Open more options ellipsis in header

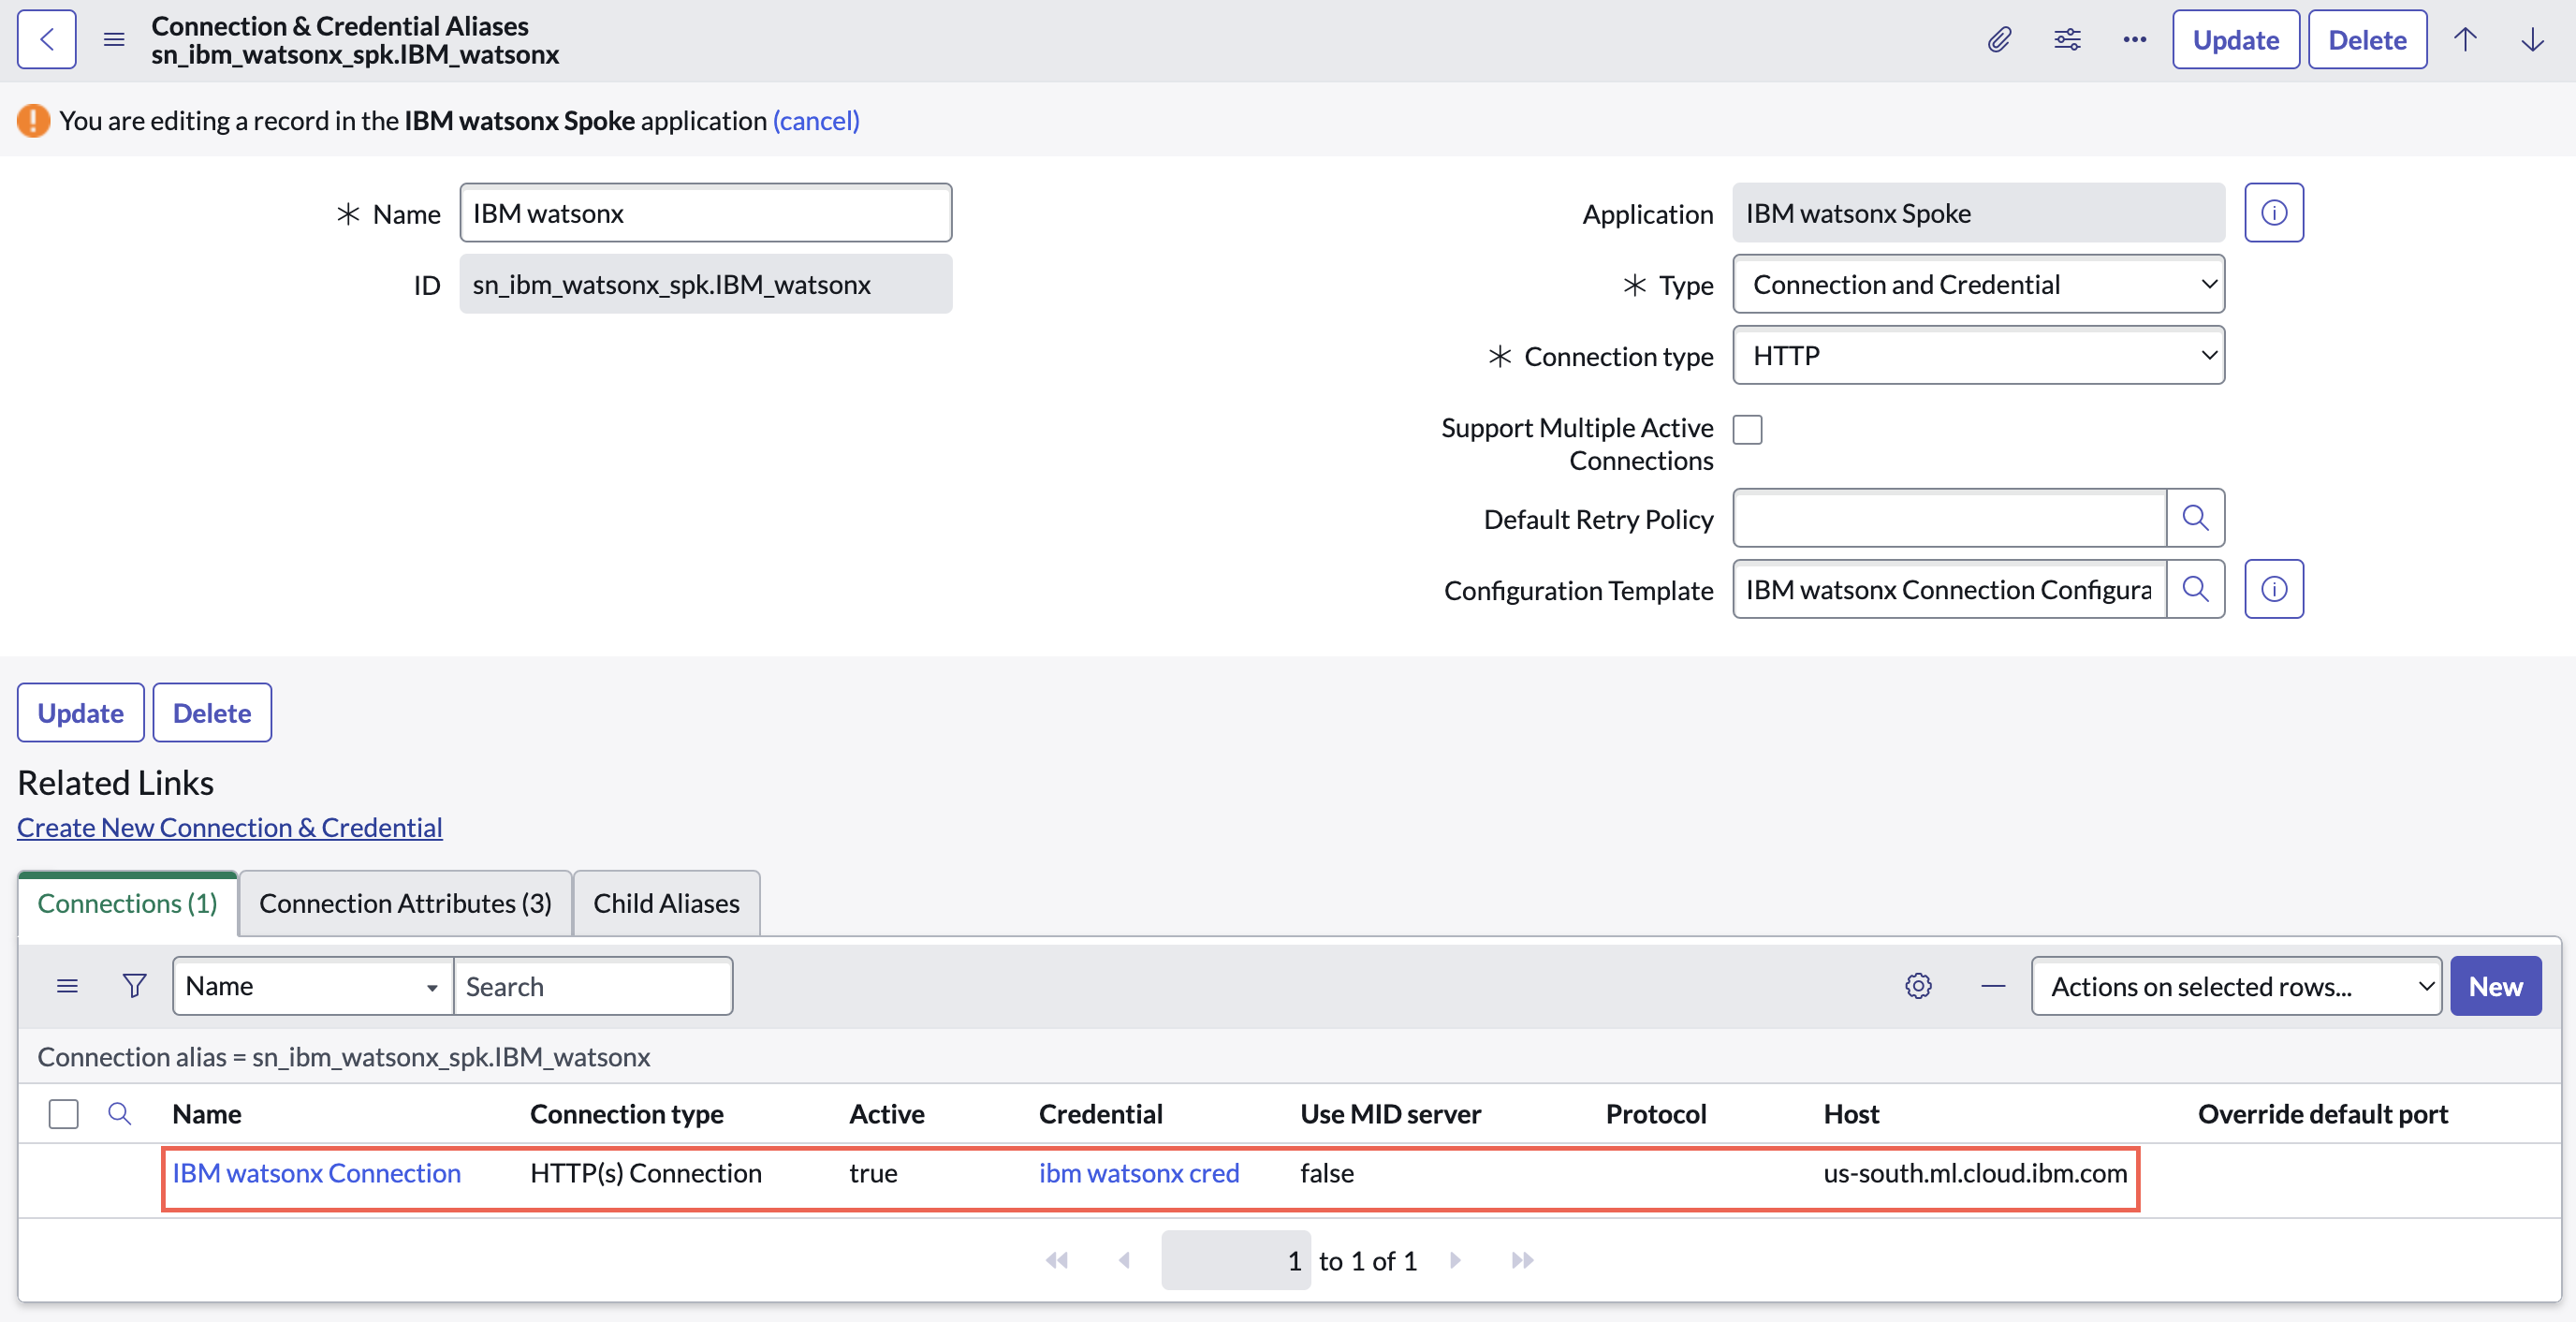point(2134,39)
